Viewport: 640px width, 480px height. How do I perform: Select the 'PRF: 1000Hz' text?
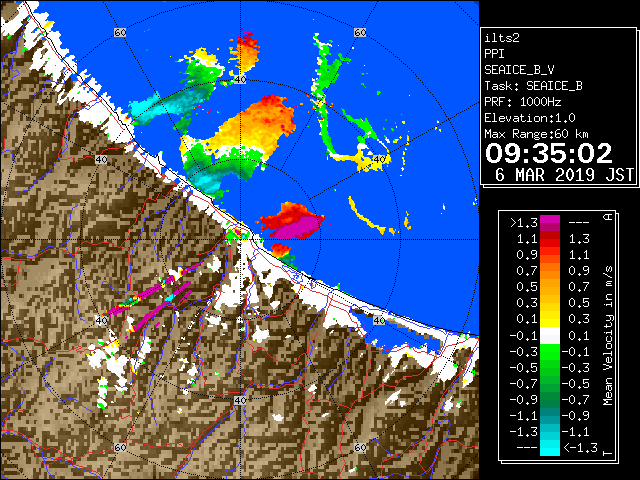tap(523, 102)
